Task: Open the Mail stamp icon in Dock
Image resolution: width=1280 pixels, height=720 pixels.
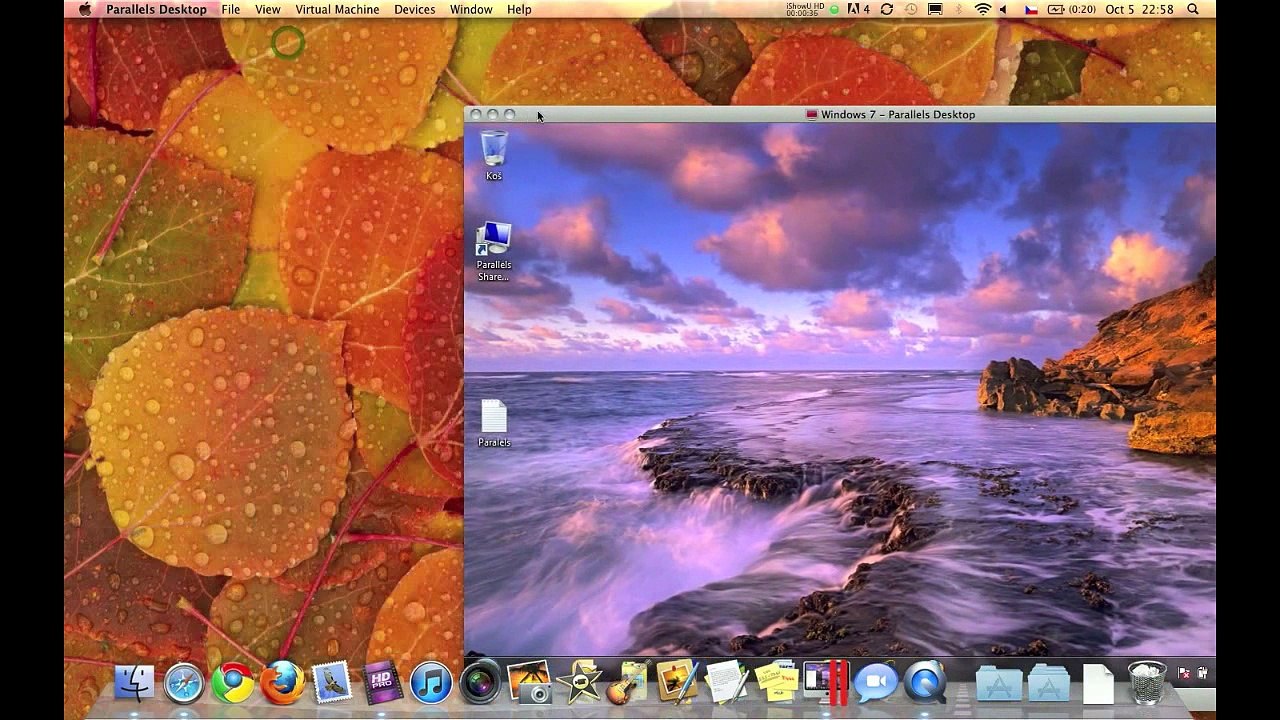Action: tap(332, 683)
